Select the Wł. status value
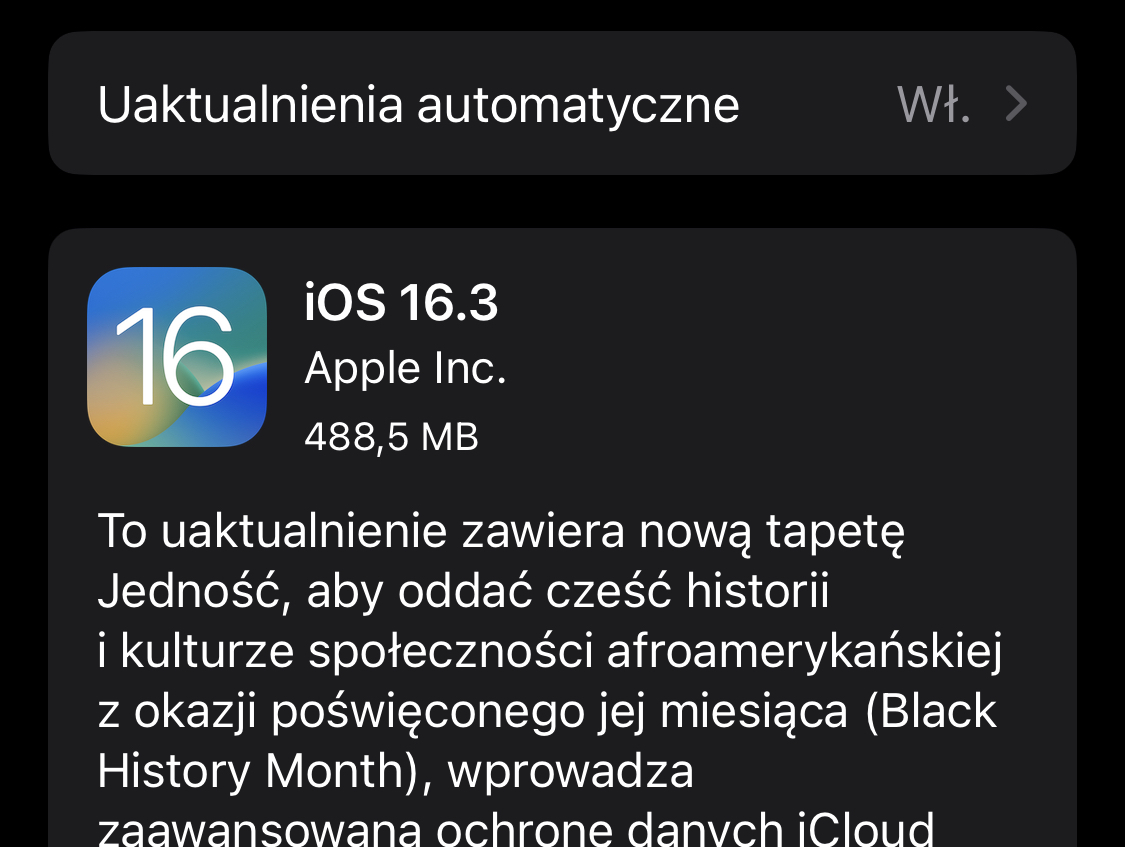The height and width of the screenshot is (847, 1125). [x=933, y=105]
